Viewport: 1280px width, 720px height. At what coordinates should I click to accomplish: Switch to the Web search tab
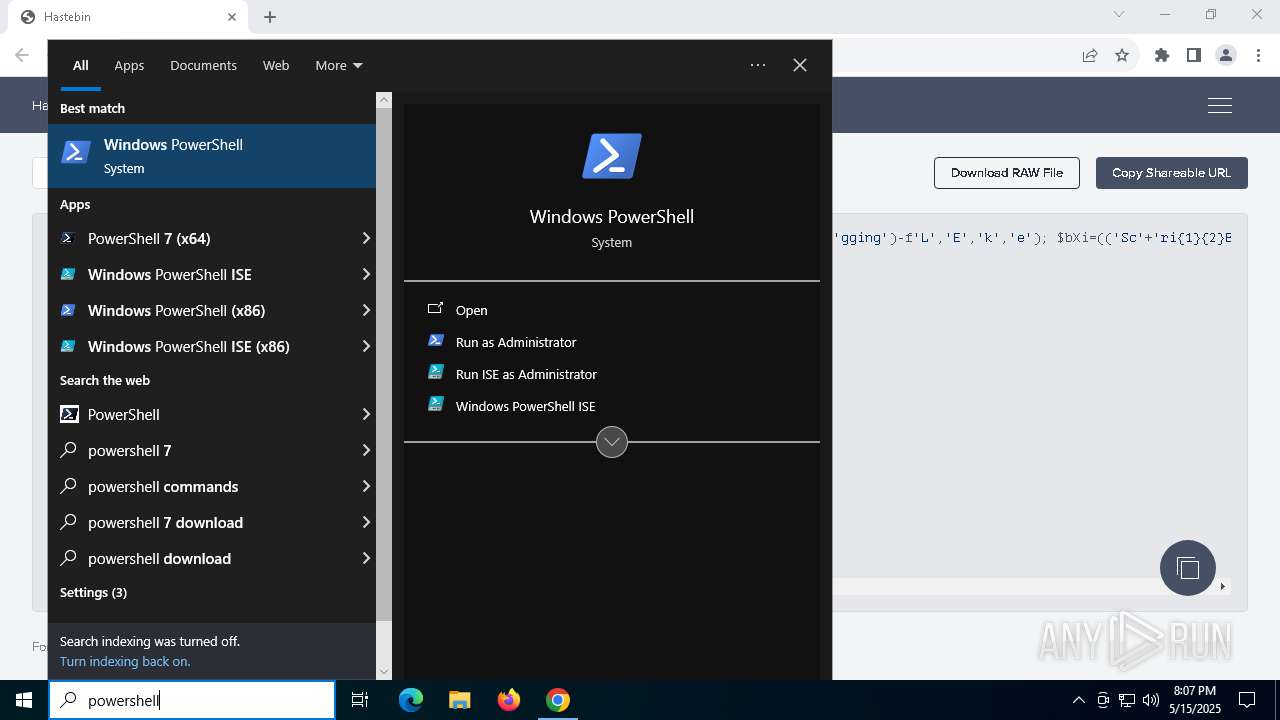point(276,65)
